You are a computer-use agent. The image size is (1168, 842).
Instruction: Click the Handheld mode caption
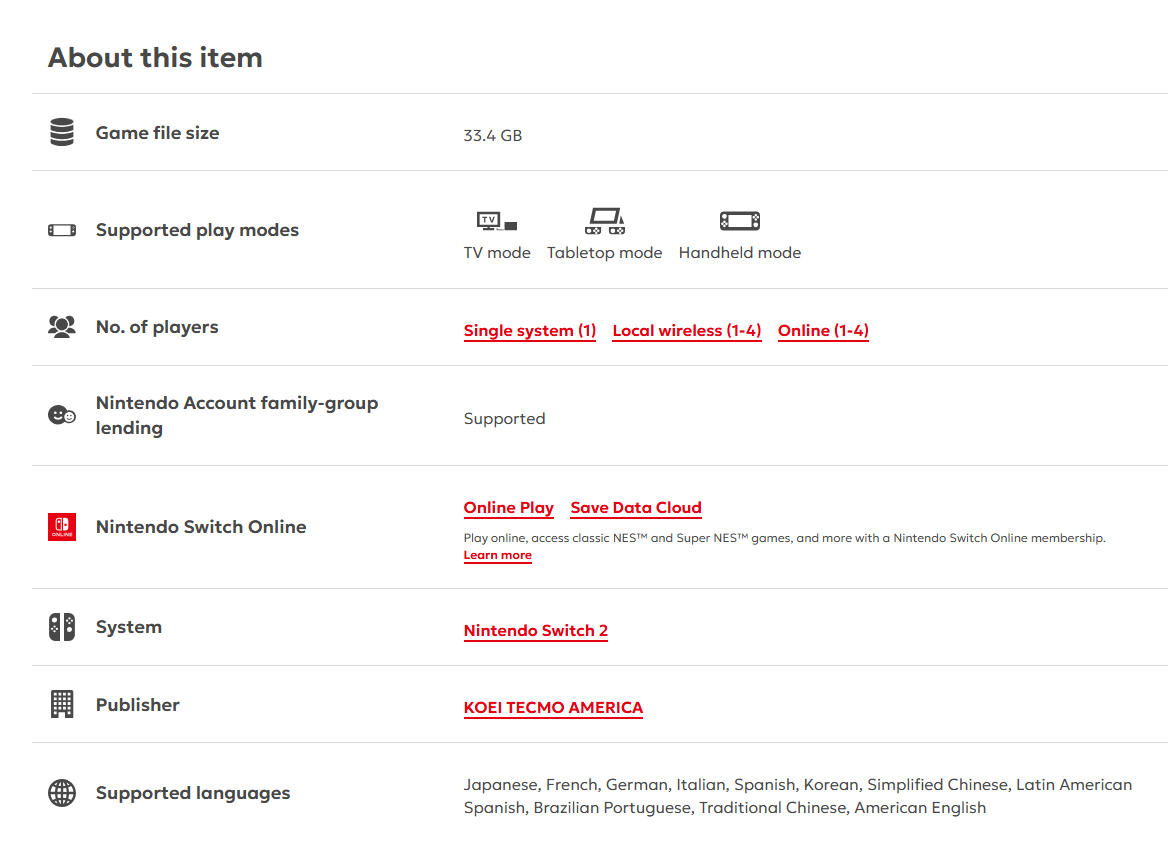pyautogui.click(x=740, y=253)
